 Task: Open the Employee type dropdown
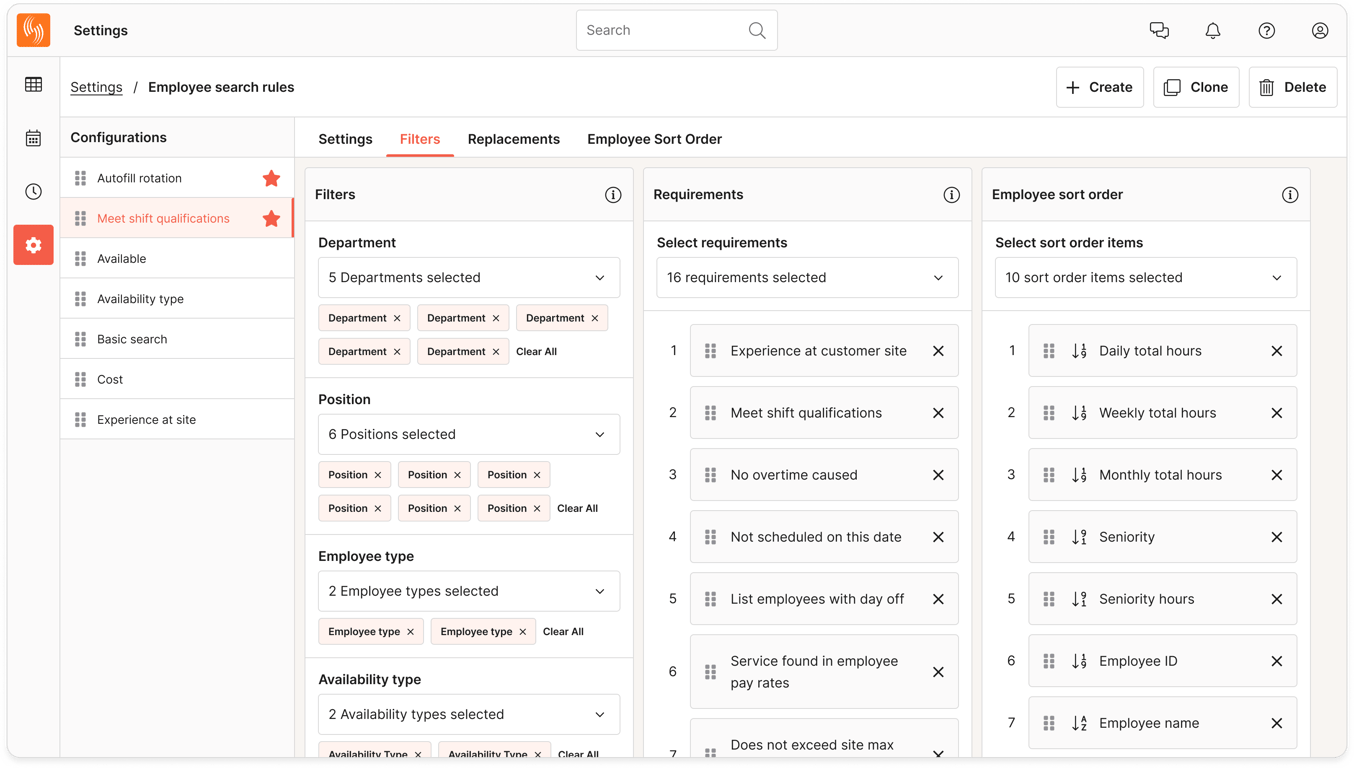coord(469,592)
